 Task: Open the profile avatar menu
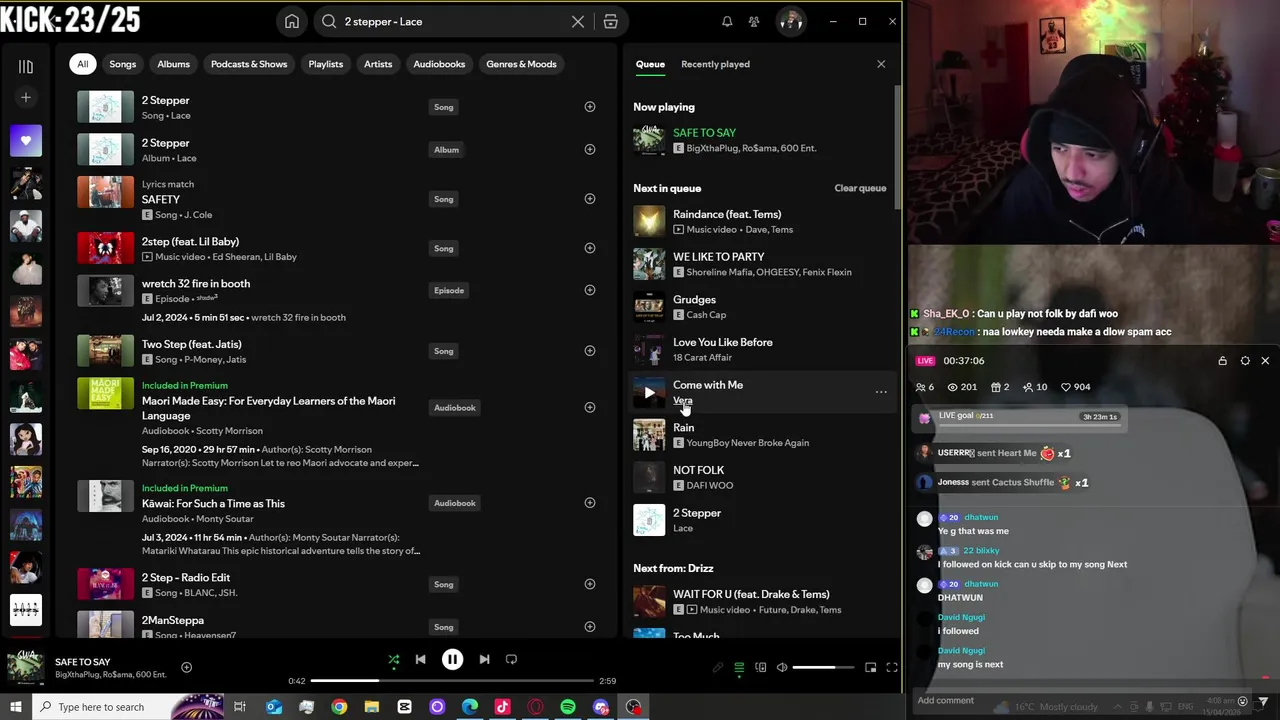(791, 21)
